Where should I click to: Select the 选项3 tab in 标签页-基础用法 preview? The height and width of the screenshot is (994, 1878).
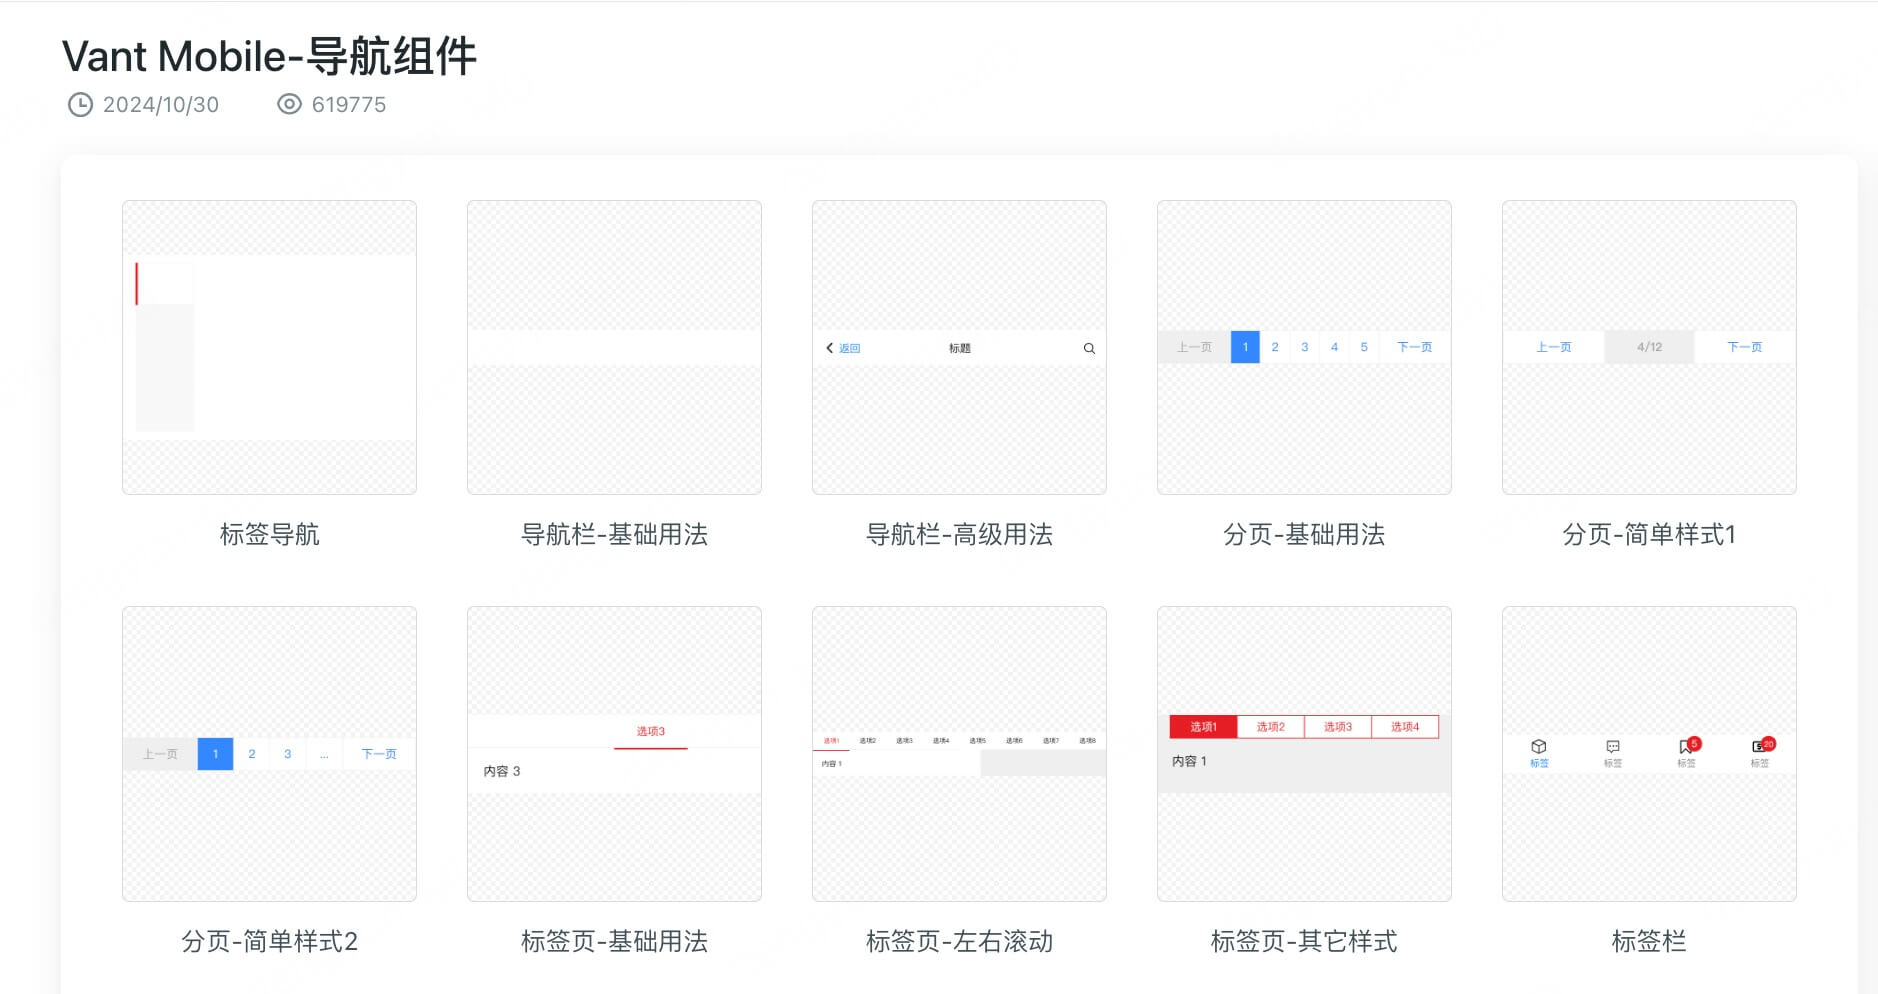coord(651,731)
